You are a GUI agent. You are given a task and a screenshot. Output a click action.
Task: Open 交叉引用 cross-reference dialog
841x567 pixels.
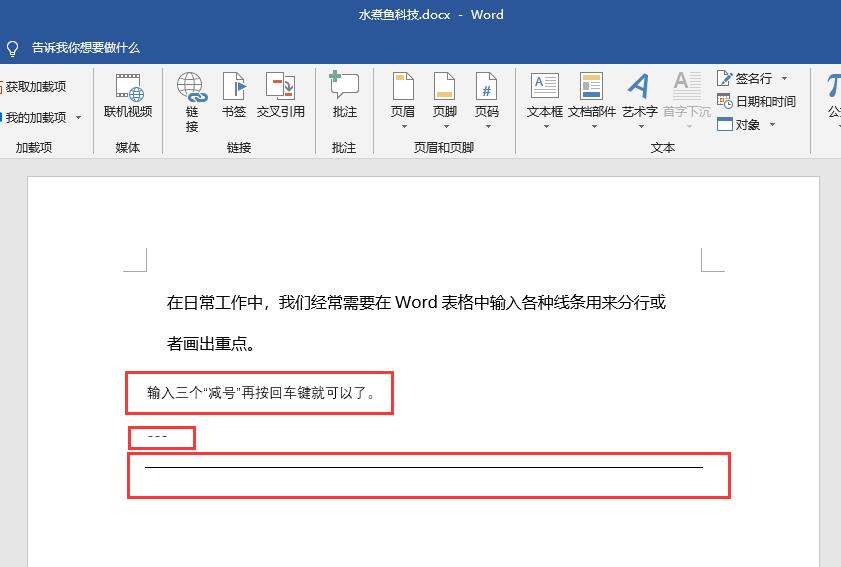[281, 96]
